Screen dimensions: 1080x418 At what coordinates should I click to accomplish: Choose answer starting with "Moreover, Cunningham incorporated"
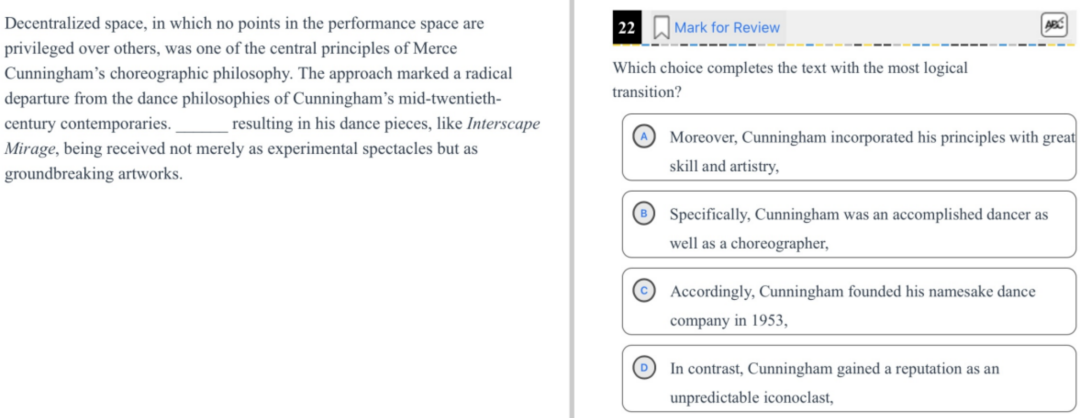[x=849, y=147]
